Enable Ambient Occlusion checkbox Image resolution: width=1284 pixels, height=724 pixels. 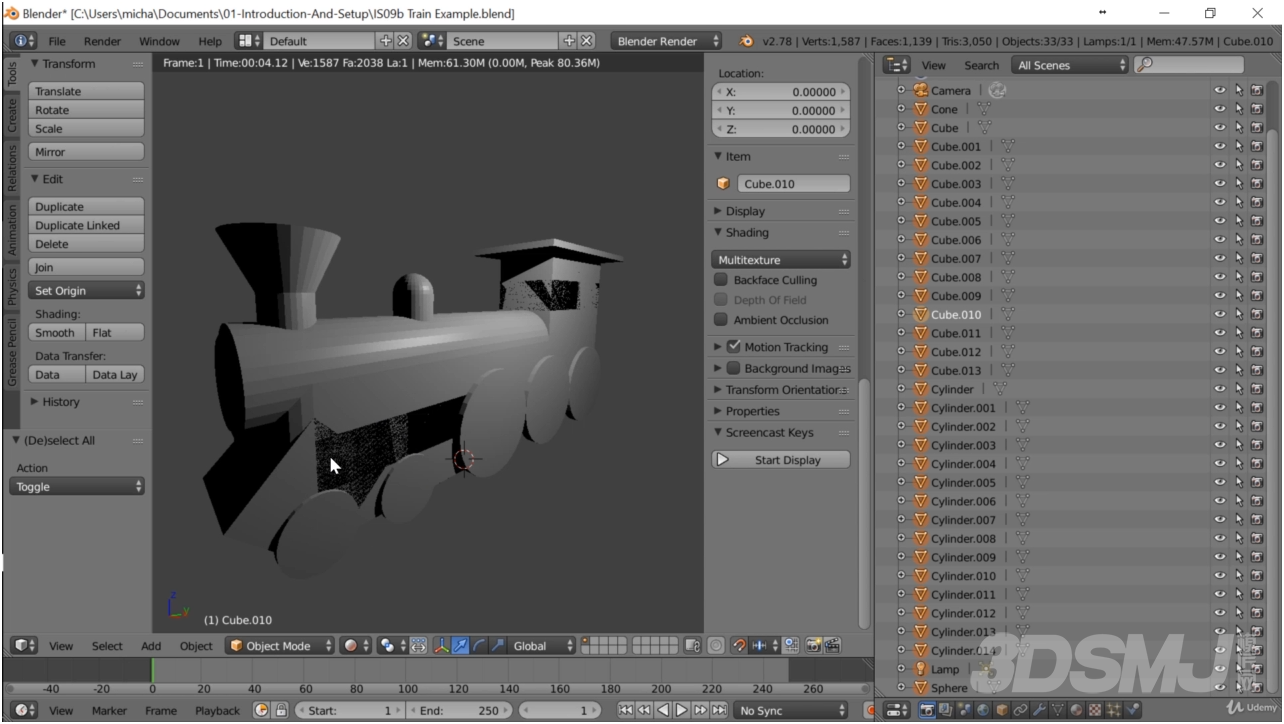coord(721,320)
